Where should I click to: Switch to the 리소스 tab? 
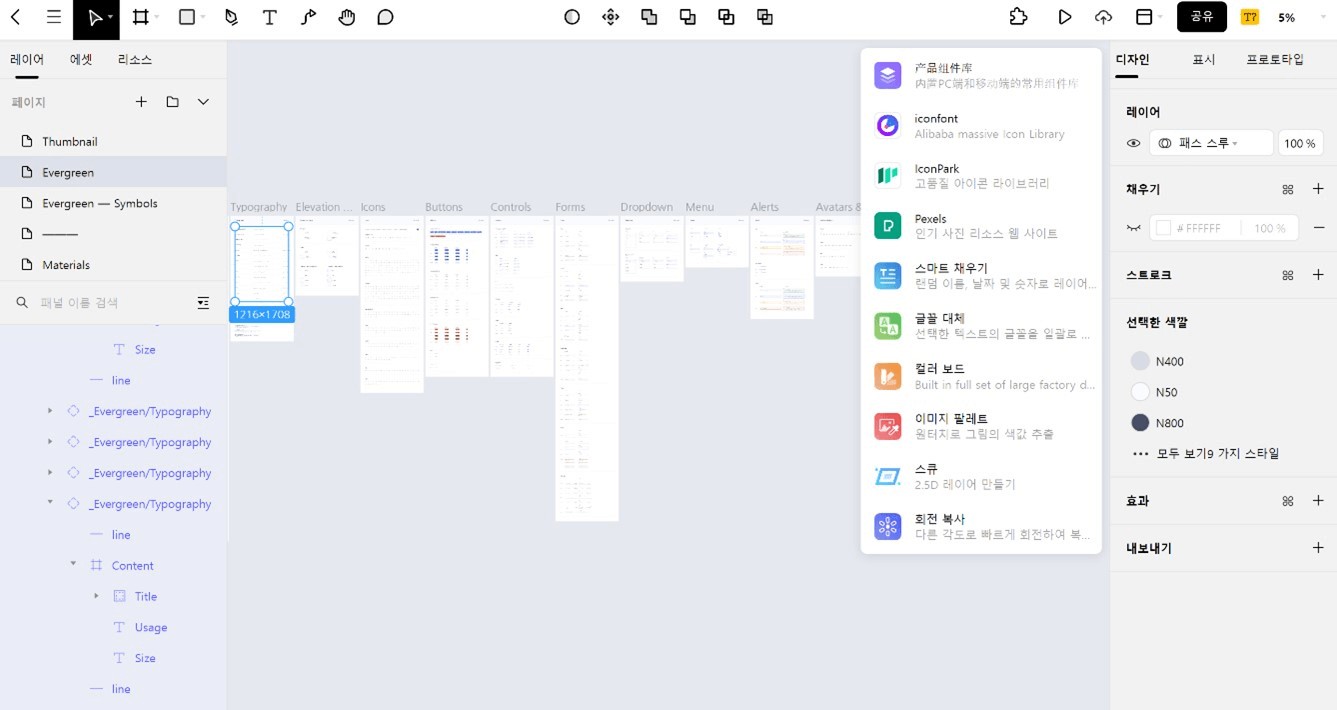[x=135, y=59]
